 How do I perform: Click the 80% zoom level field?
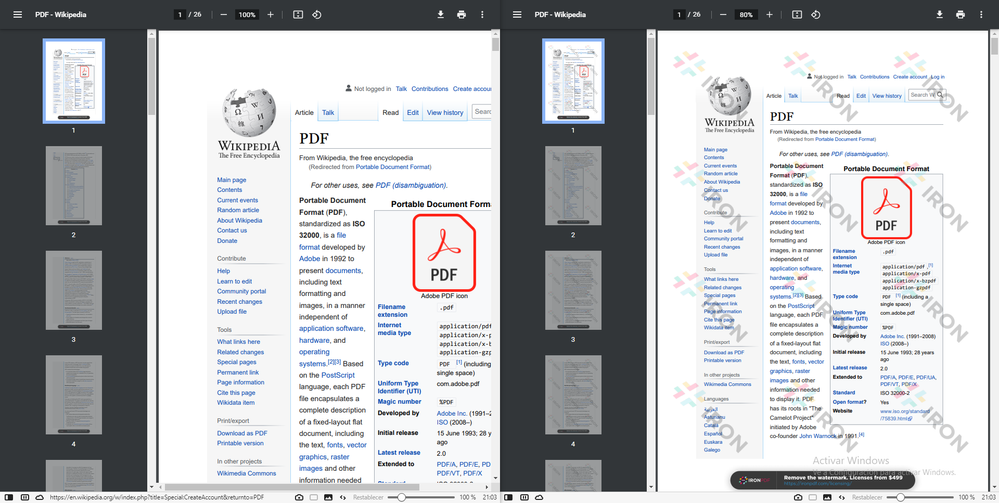coord(745,15)
